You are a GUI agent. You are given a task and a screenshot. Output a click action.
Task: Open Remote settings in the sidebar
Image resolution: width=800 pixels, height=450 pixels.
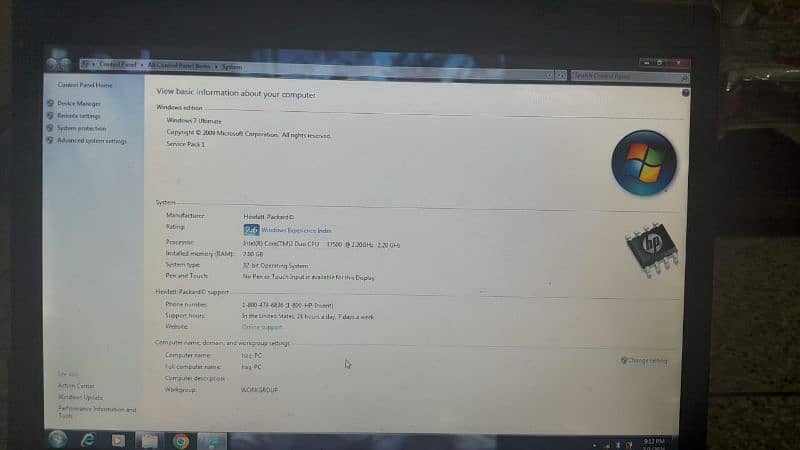(78, 116)
